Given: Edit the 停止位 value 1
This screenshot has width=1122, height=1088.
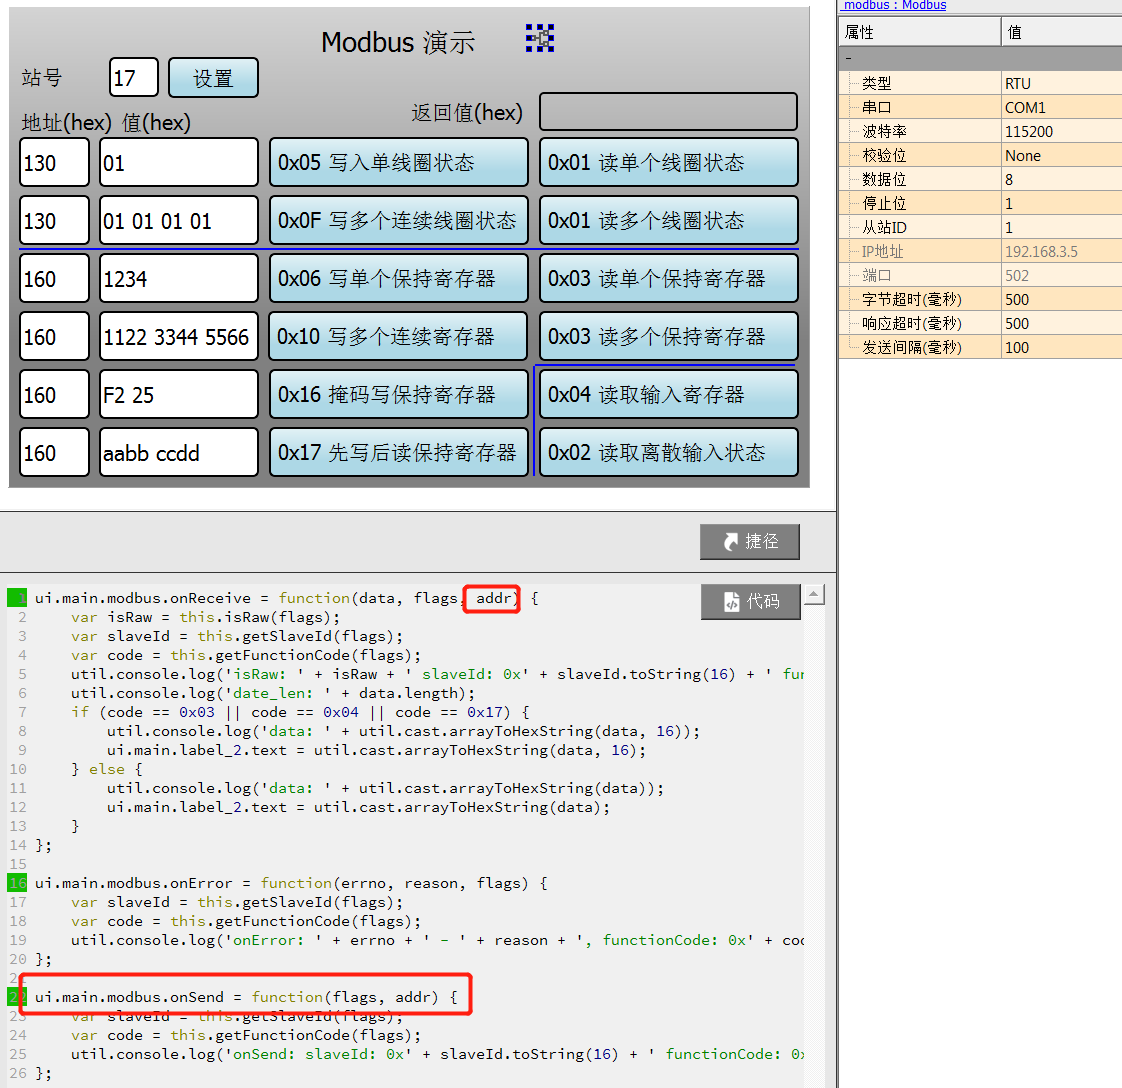Looking at the screenshot, I should pyautogui.click(x=1062, y=203).
